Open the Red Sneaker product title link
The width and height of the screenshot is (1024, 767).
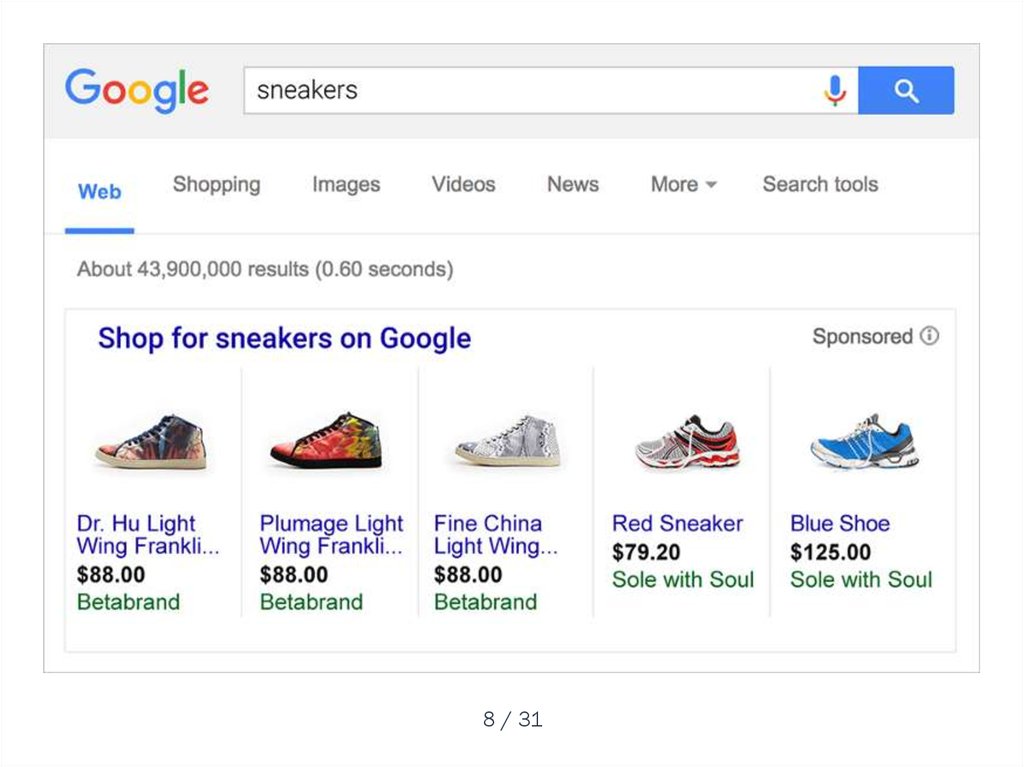coord(677,523)
